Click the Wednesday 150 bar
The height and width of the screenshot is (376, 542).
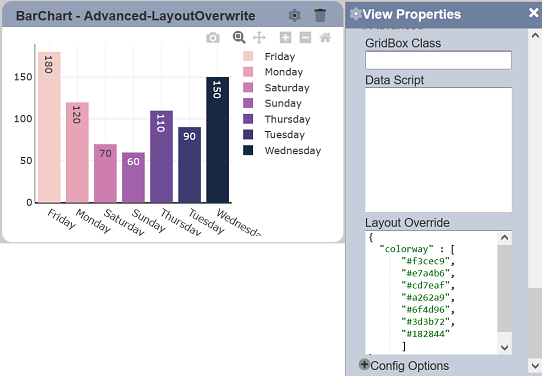[217, 140]
